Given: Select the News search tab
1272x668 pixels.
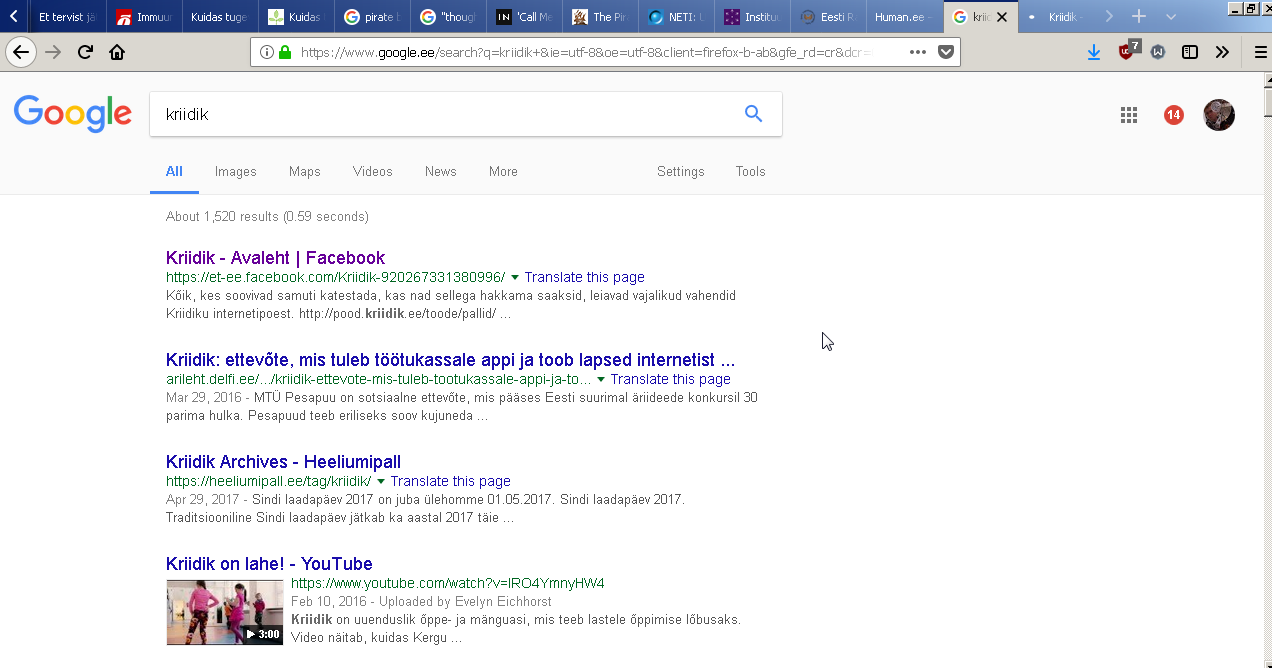Looking at the screenshot, I should [440, 171].
